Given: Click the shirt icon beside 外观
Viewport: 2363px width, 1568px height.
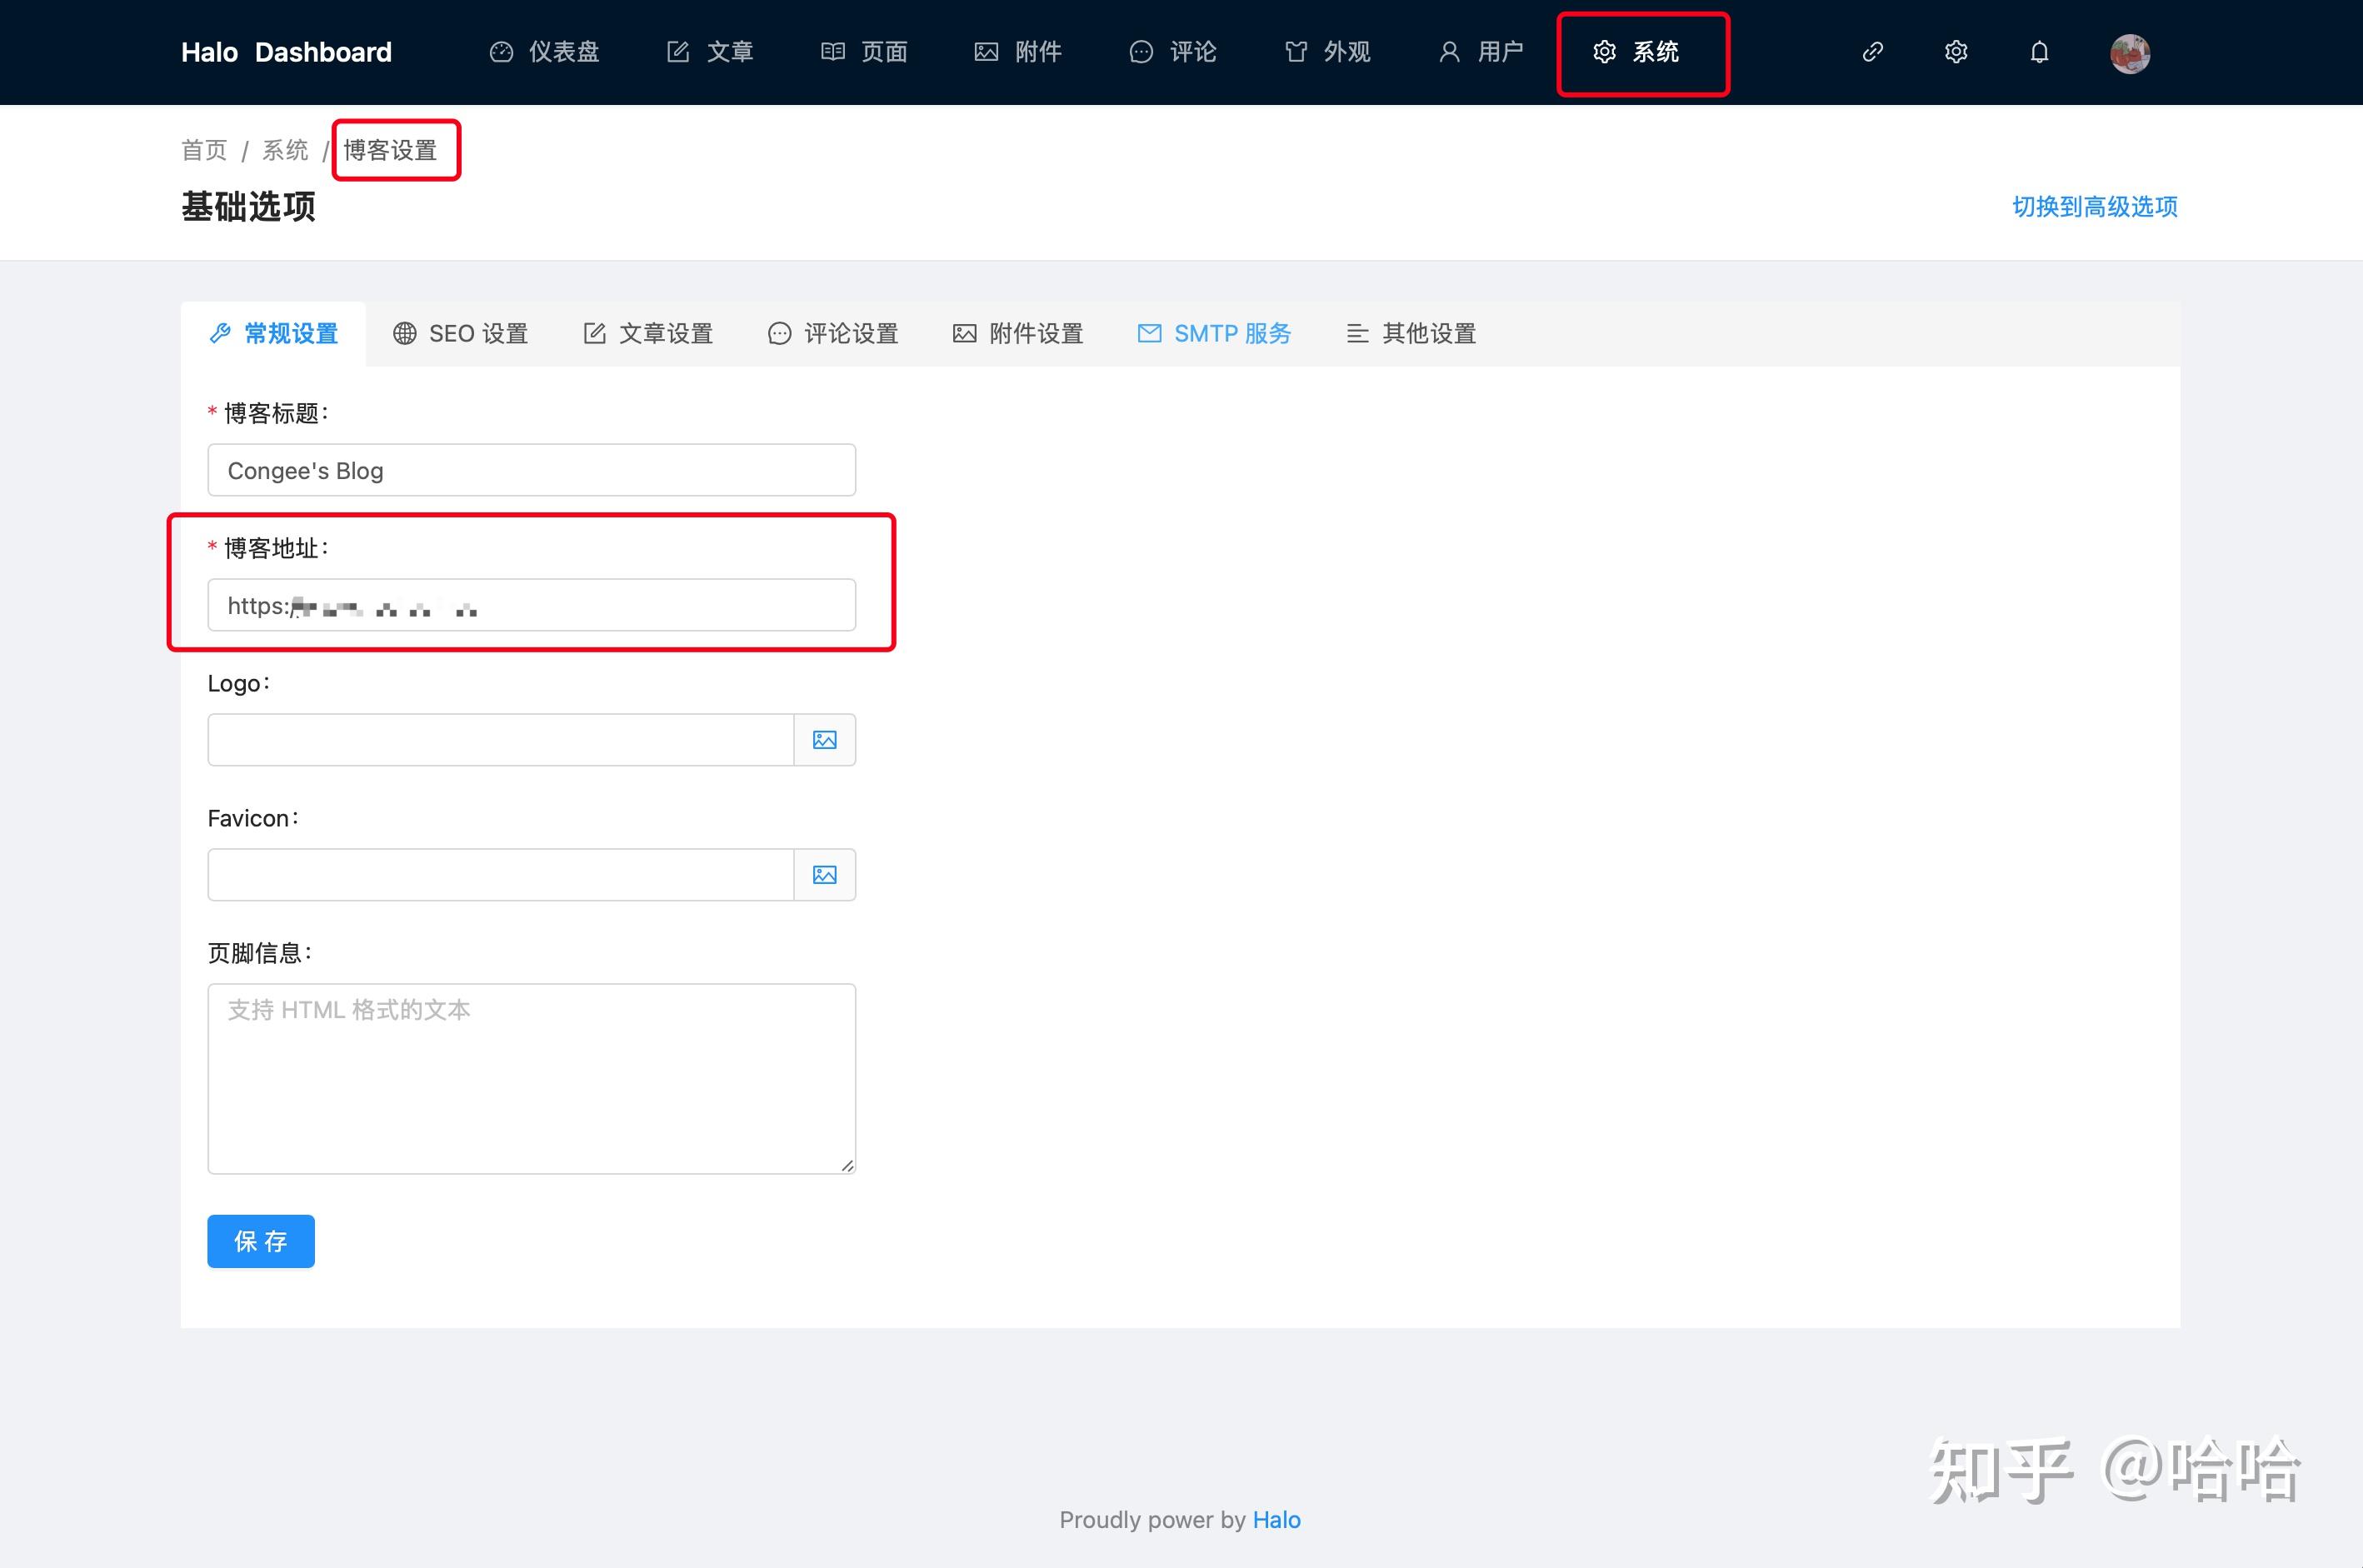Looking at the screenshot, I should click(1296, 52).
